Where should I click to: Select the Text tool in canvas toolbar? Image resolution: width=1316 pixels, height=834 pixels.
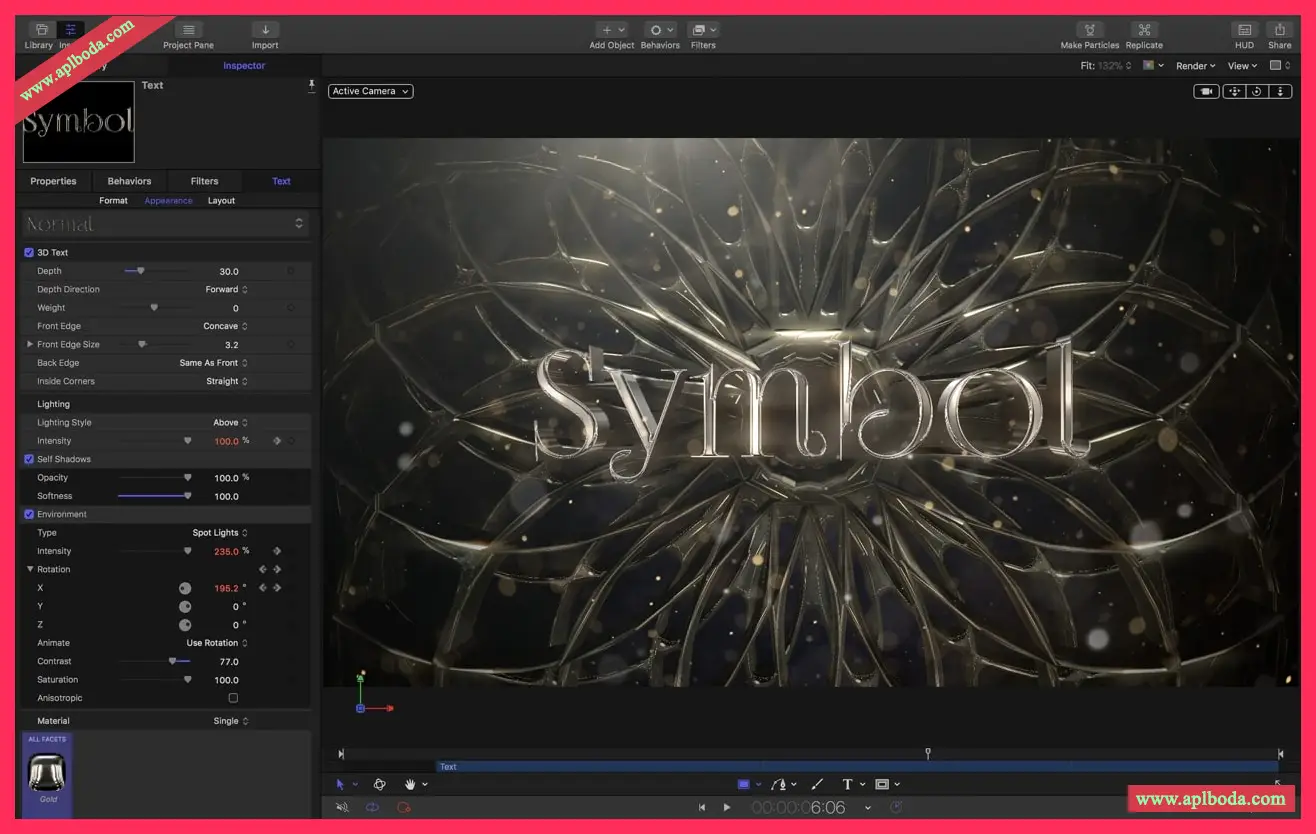click(x=847, y=784)
